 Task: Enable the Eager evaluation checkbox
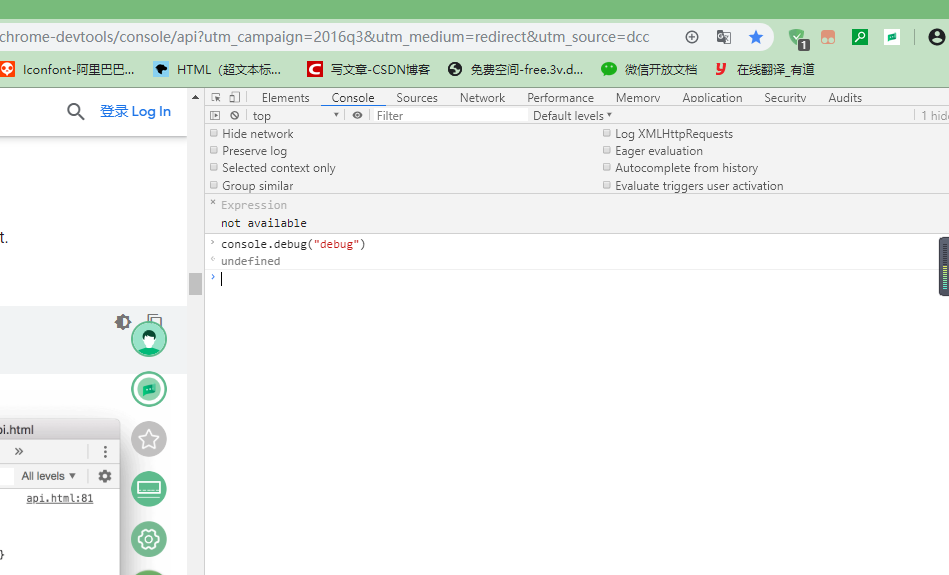606,150
